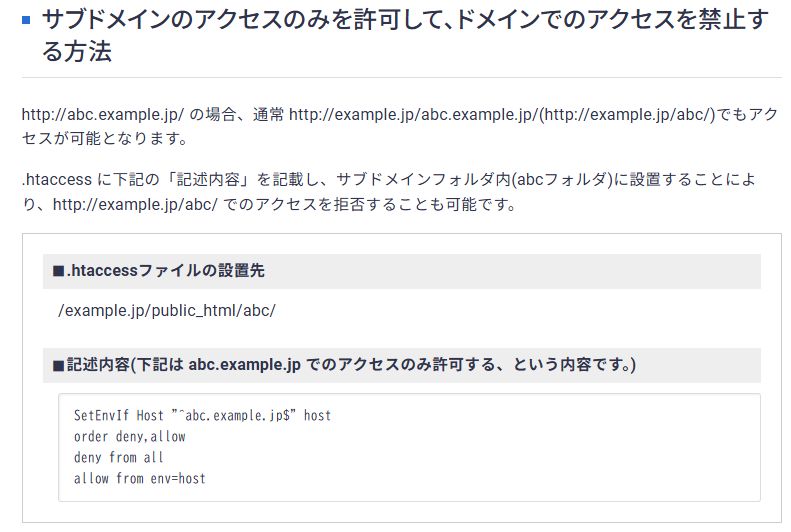Screen dimensions: 791x532
Task: Click the black square icon before .htaccessファイルの設置先
Action: pyautogui.click(x=59, y=271)
